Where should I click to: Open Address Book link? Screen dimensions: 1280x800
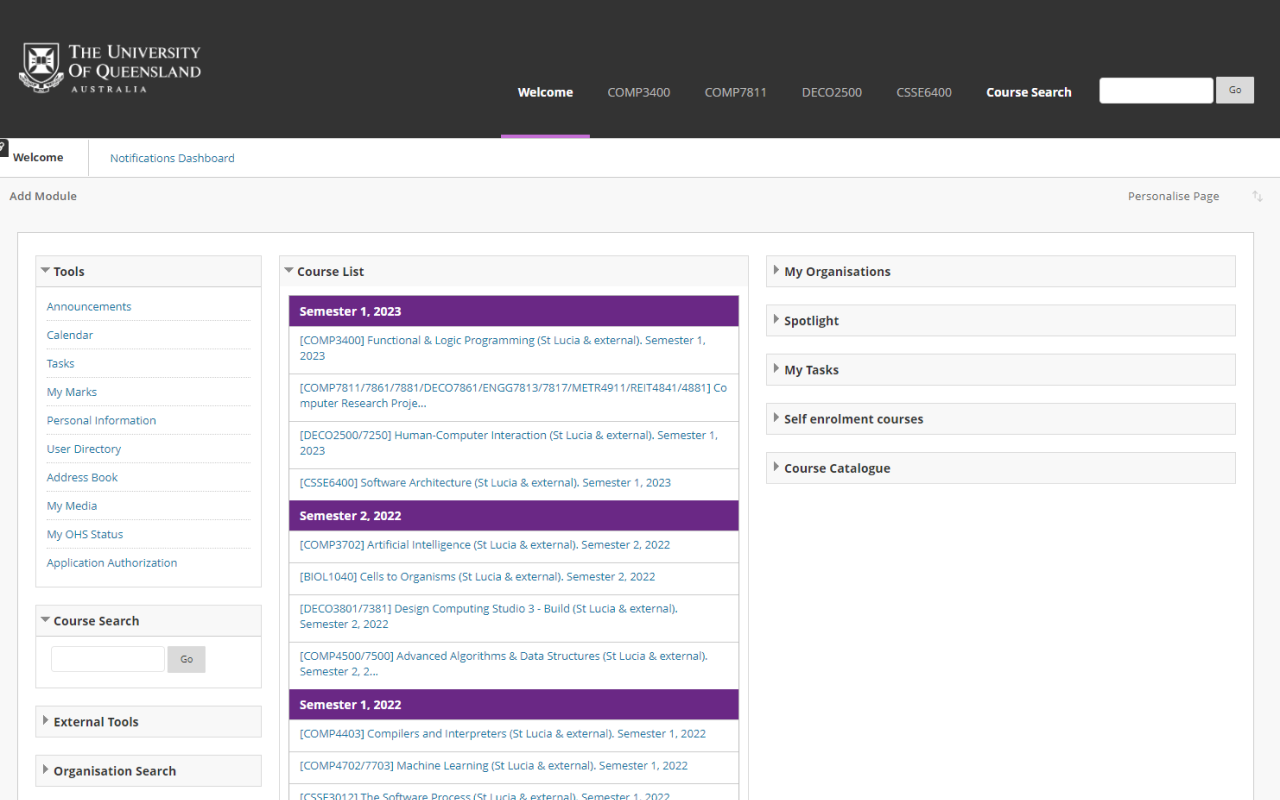82,478
